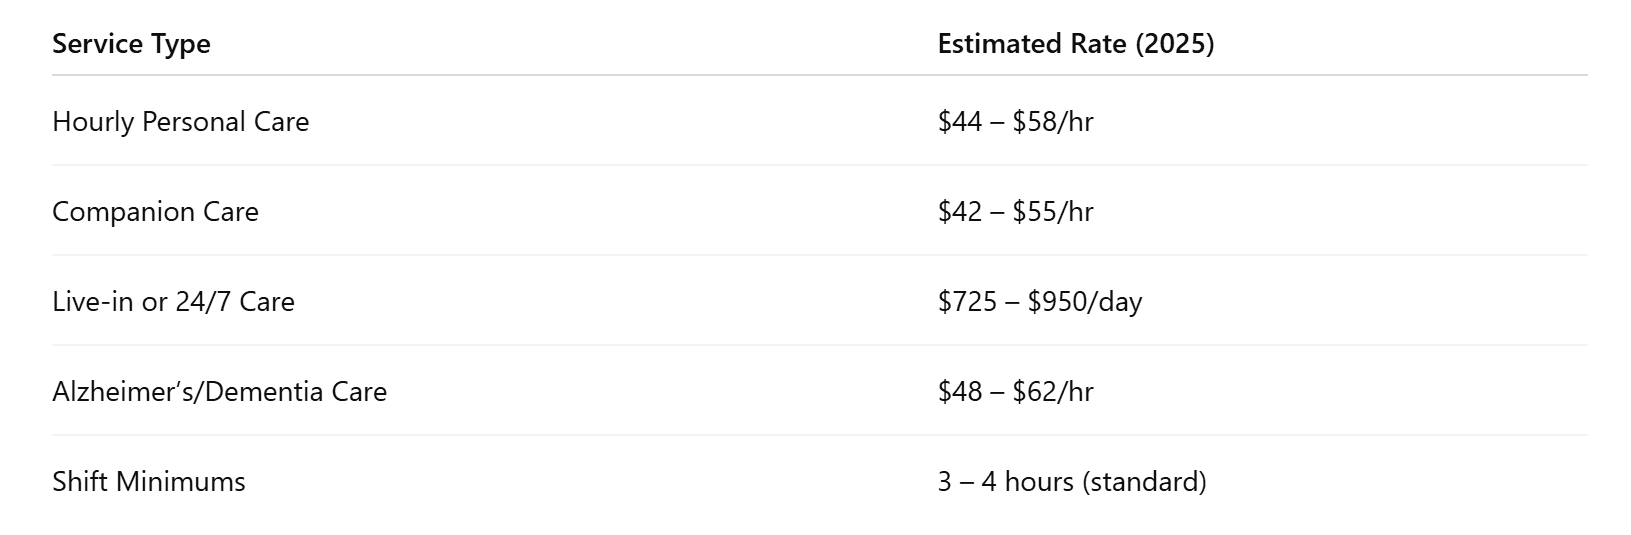Click the $42 – $55/hr rate cell
The height and width of the screenshot is (535, 1631).
pyautogui.click(x=1016, y=211)
